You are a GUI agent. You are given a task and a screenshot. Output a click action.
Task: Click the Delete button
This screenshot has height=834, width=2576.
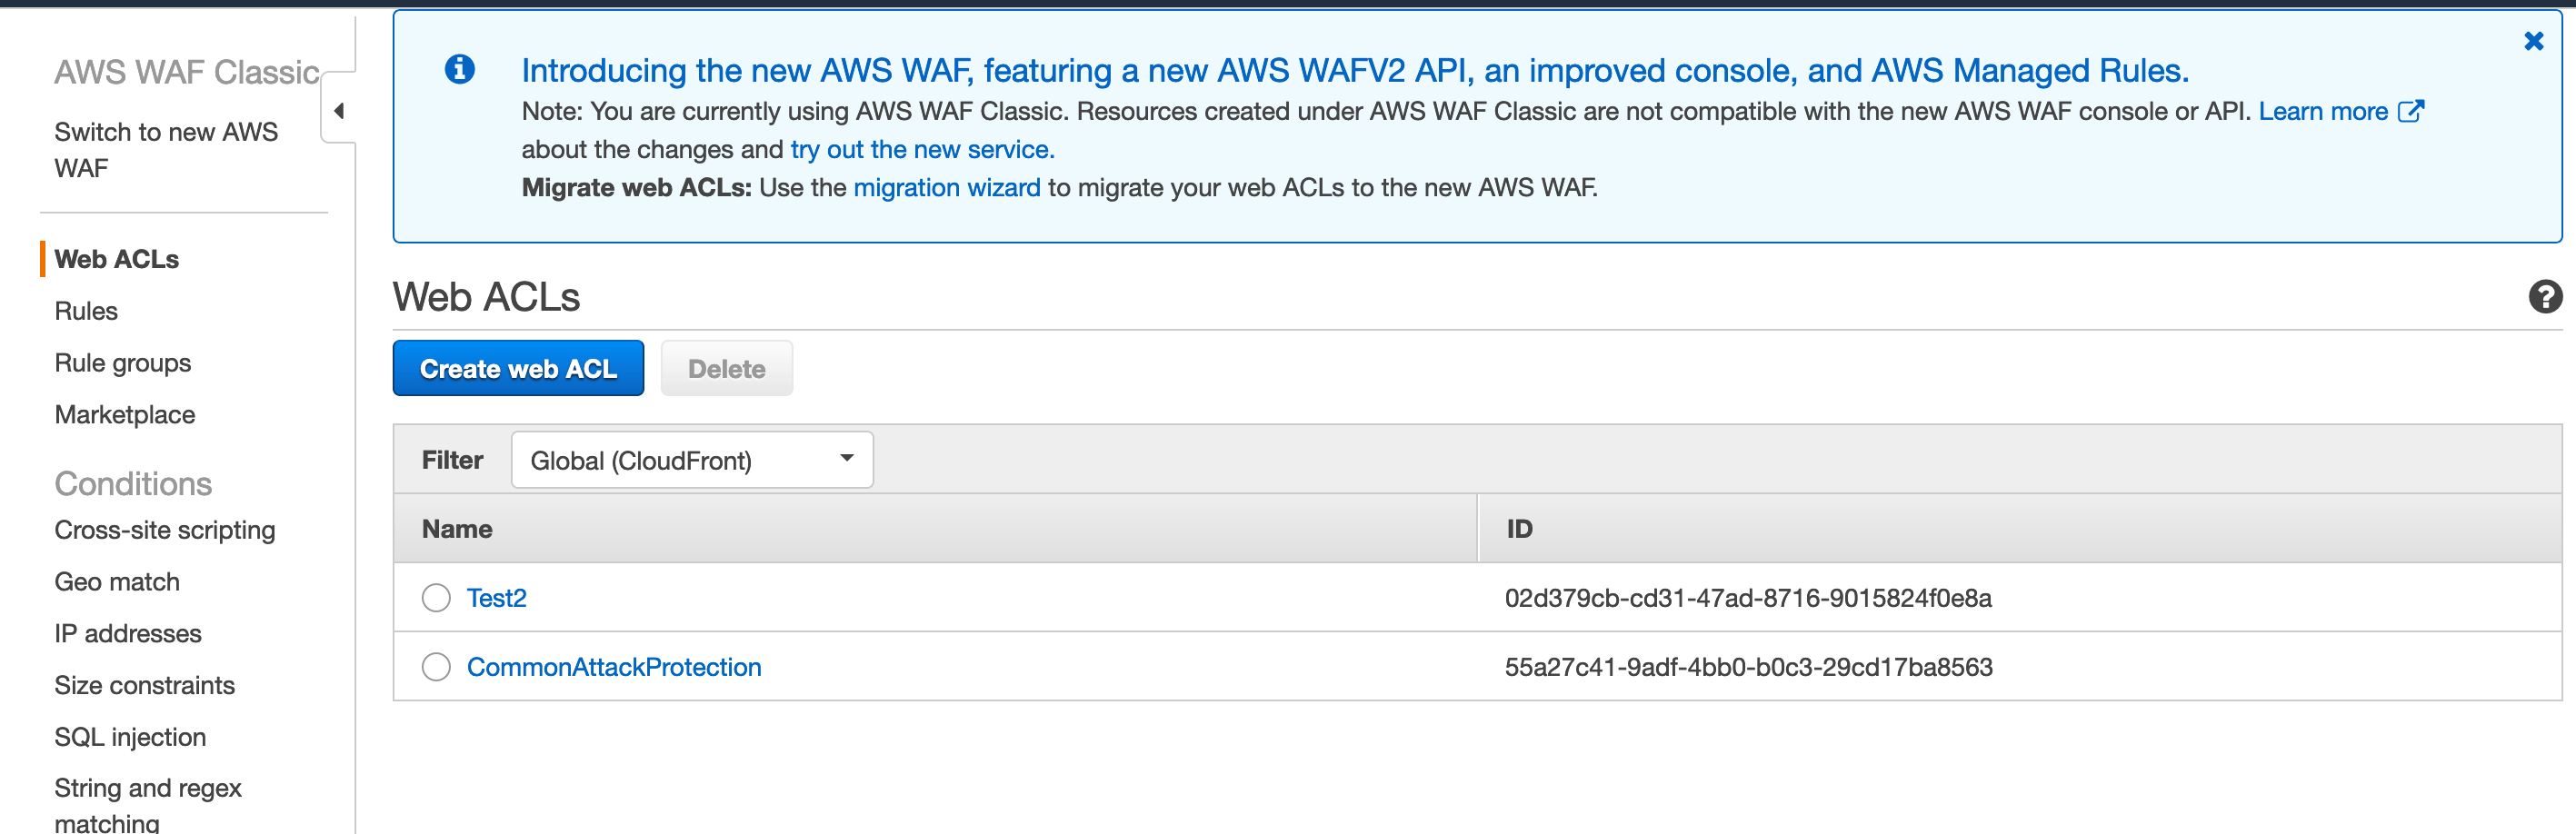pyautogui.click(x=726, y=369)
